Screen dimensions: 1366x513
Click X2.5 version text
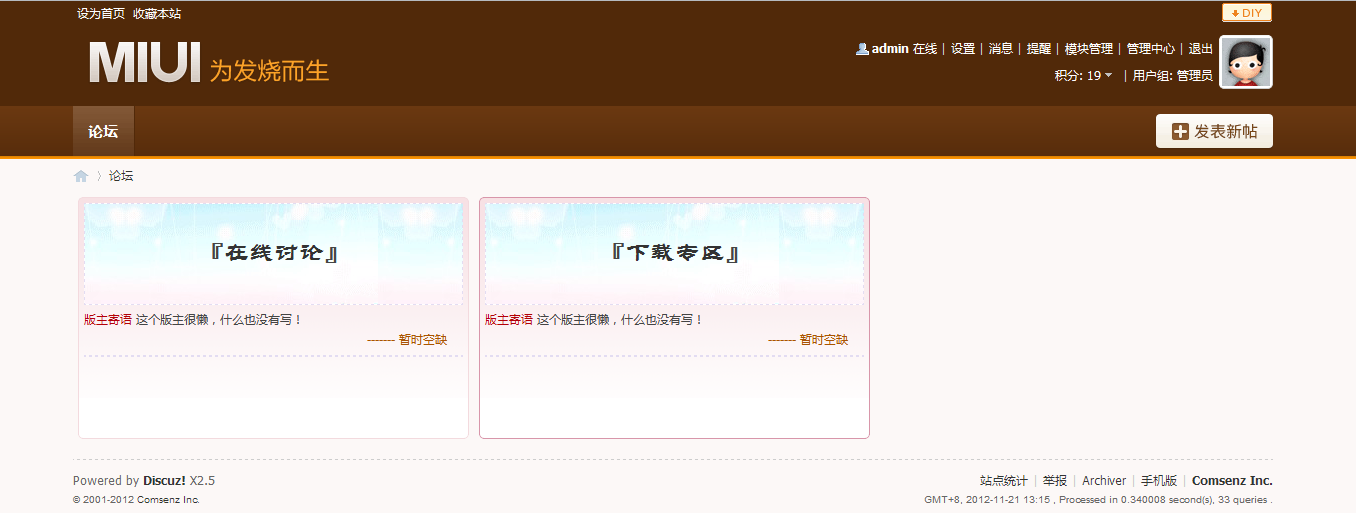coord(202,481)
